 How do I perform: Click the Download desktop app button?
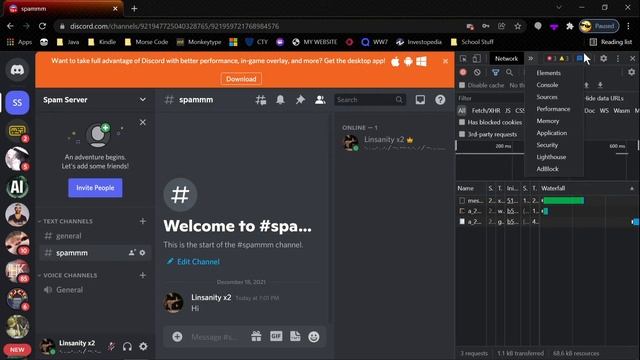click(241, 79)
